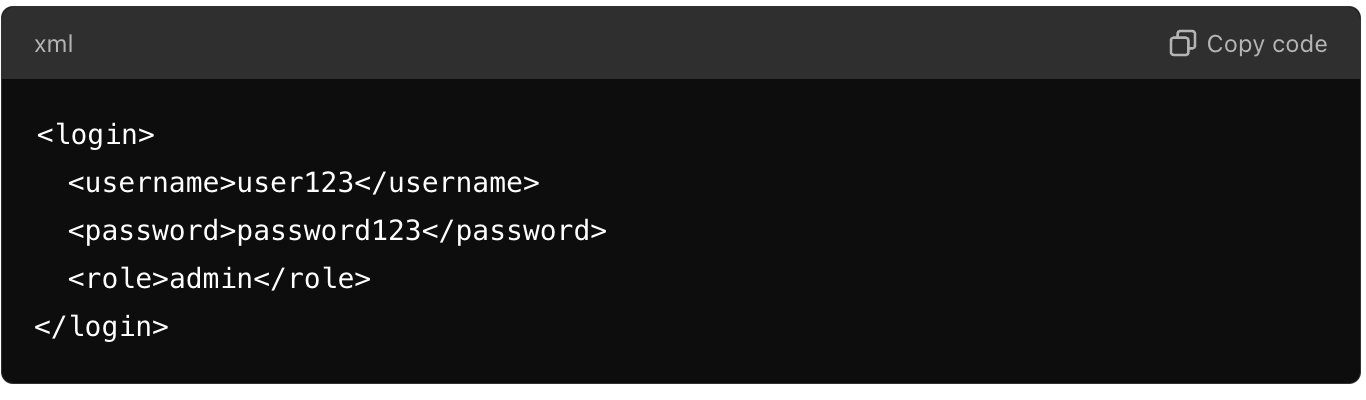Image resolution: width=1366 pixels, height=400 pixels.
Task: Place cursor on password123 value
Action: point(329,230)
